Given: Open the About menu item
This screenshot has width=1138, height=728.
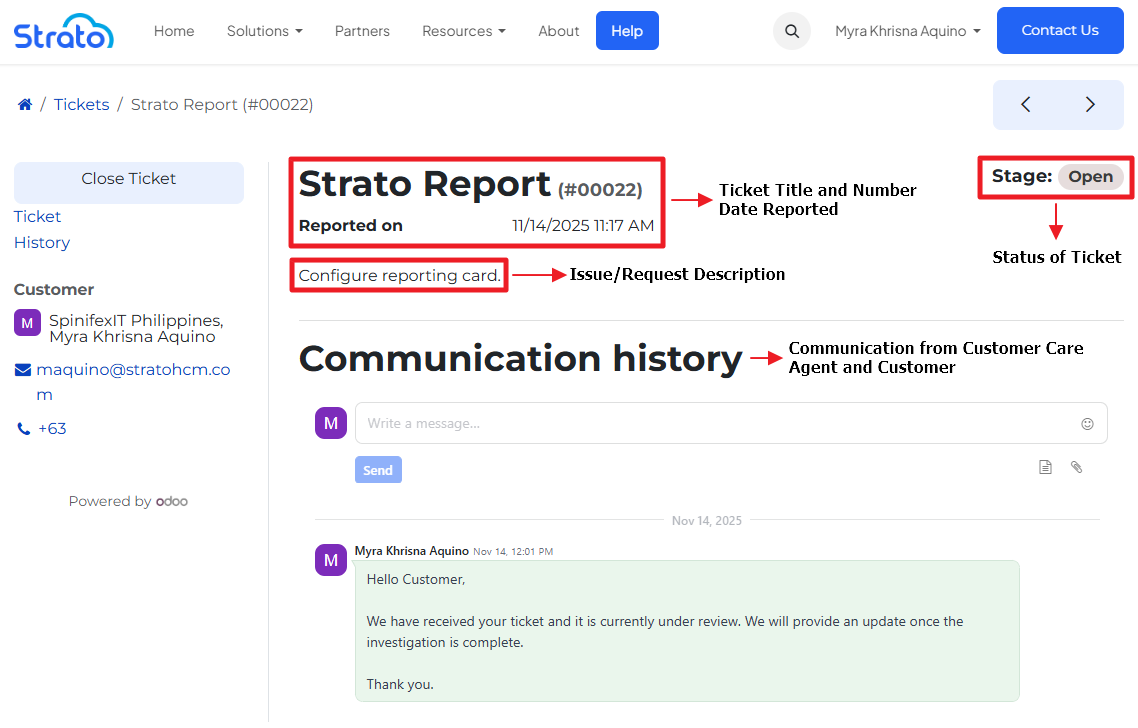Looking at the screenshot, I should 558,31.
